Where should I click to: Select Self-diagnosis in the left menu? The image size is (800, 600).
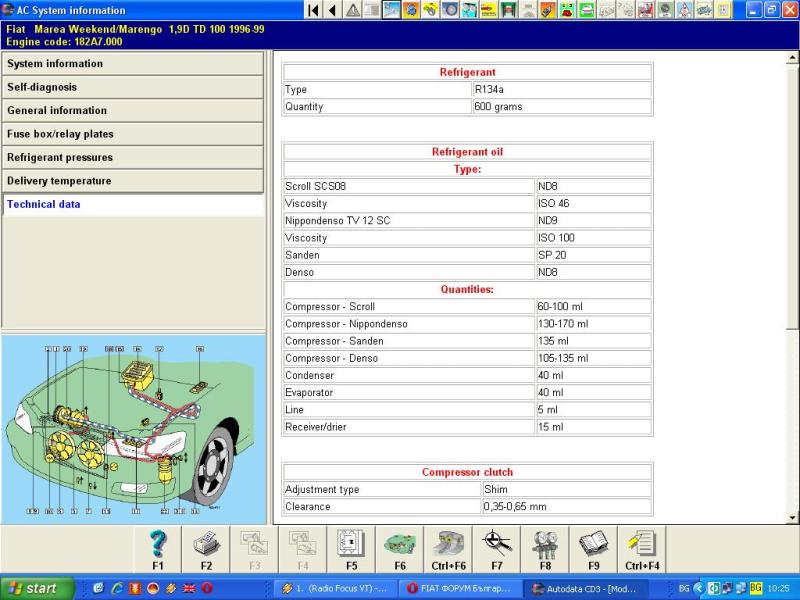tap(133, 87)
